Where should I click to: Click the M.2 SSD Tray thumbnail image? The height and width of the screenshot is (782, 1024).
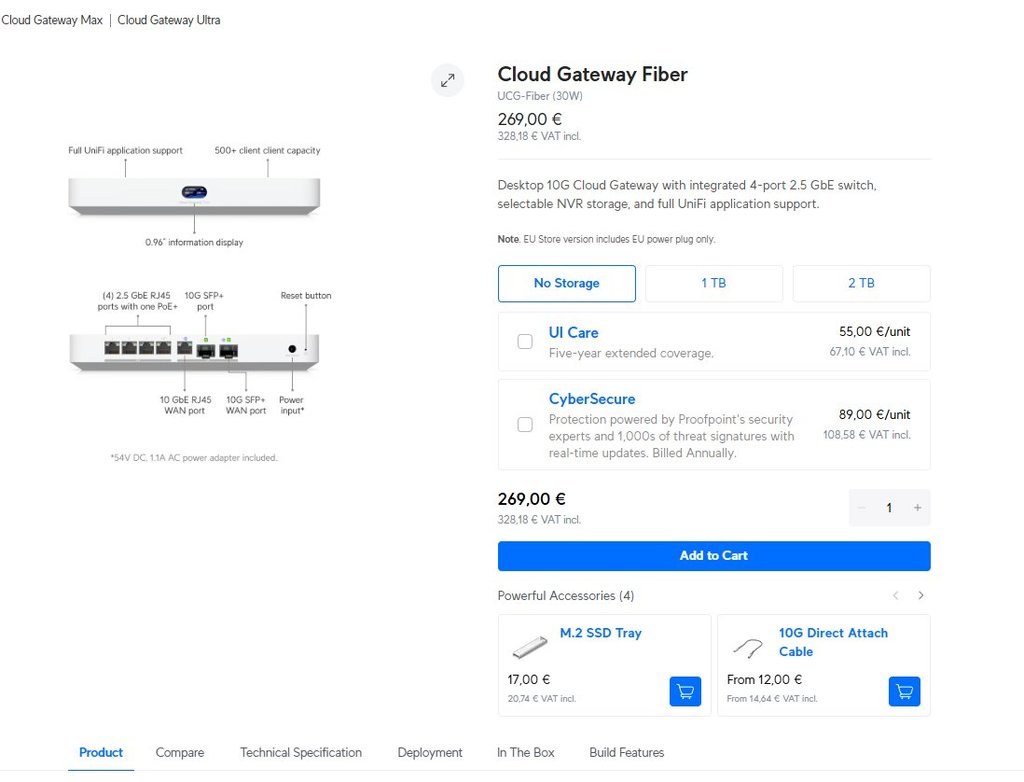(x=530, y=647)
